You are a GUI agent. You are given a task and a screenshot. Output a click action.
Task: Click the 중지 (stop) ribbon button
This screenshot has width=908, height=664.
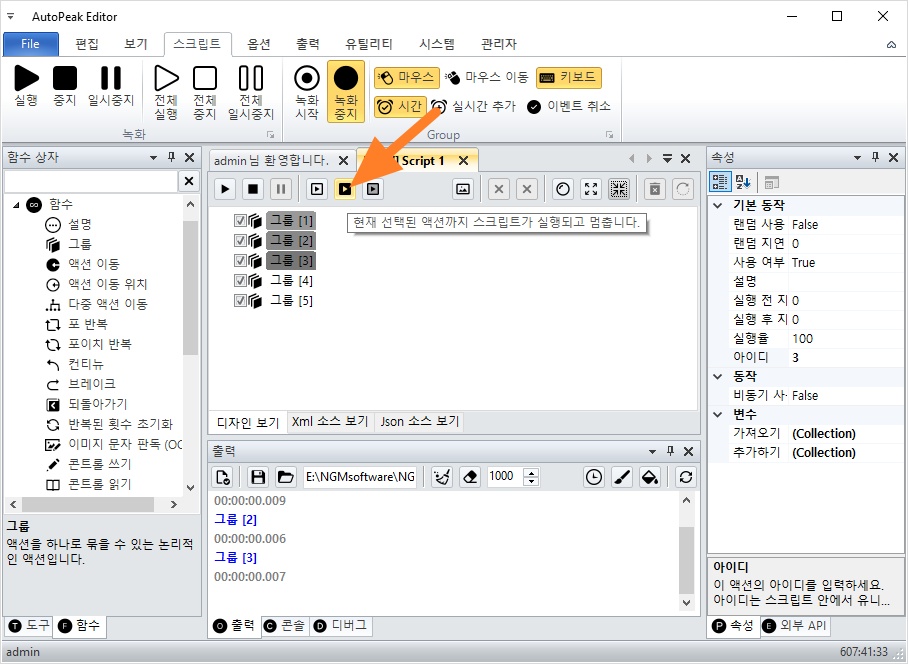pyautogui.click(x=65, y=86)
